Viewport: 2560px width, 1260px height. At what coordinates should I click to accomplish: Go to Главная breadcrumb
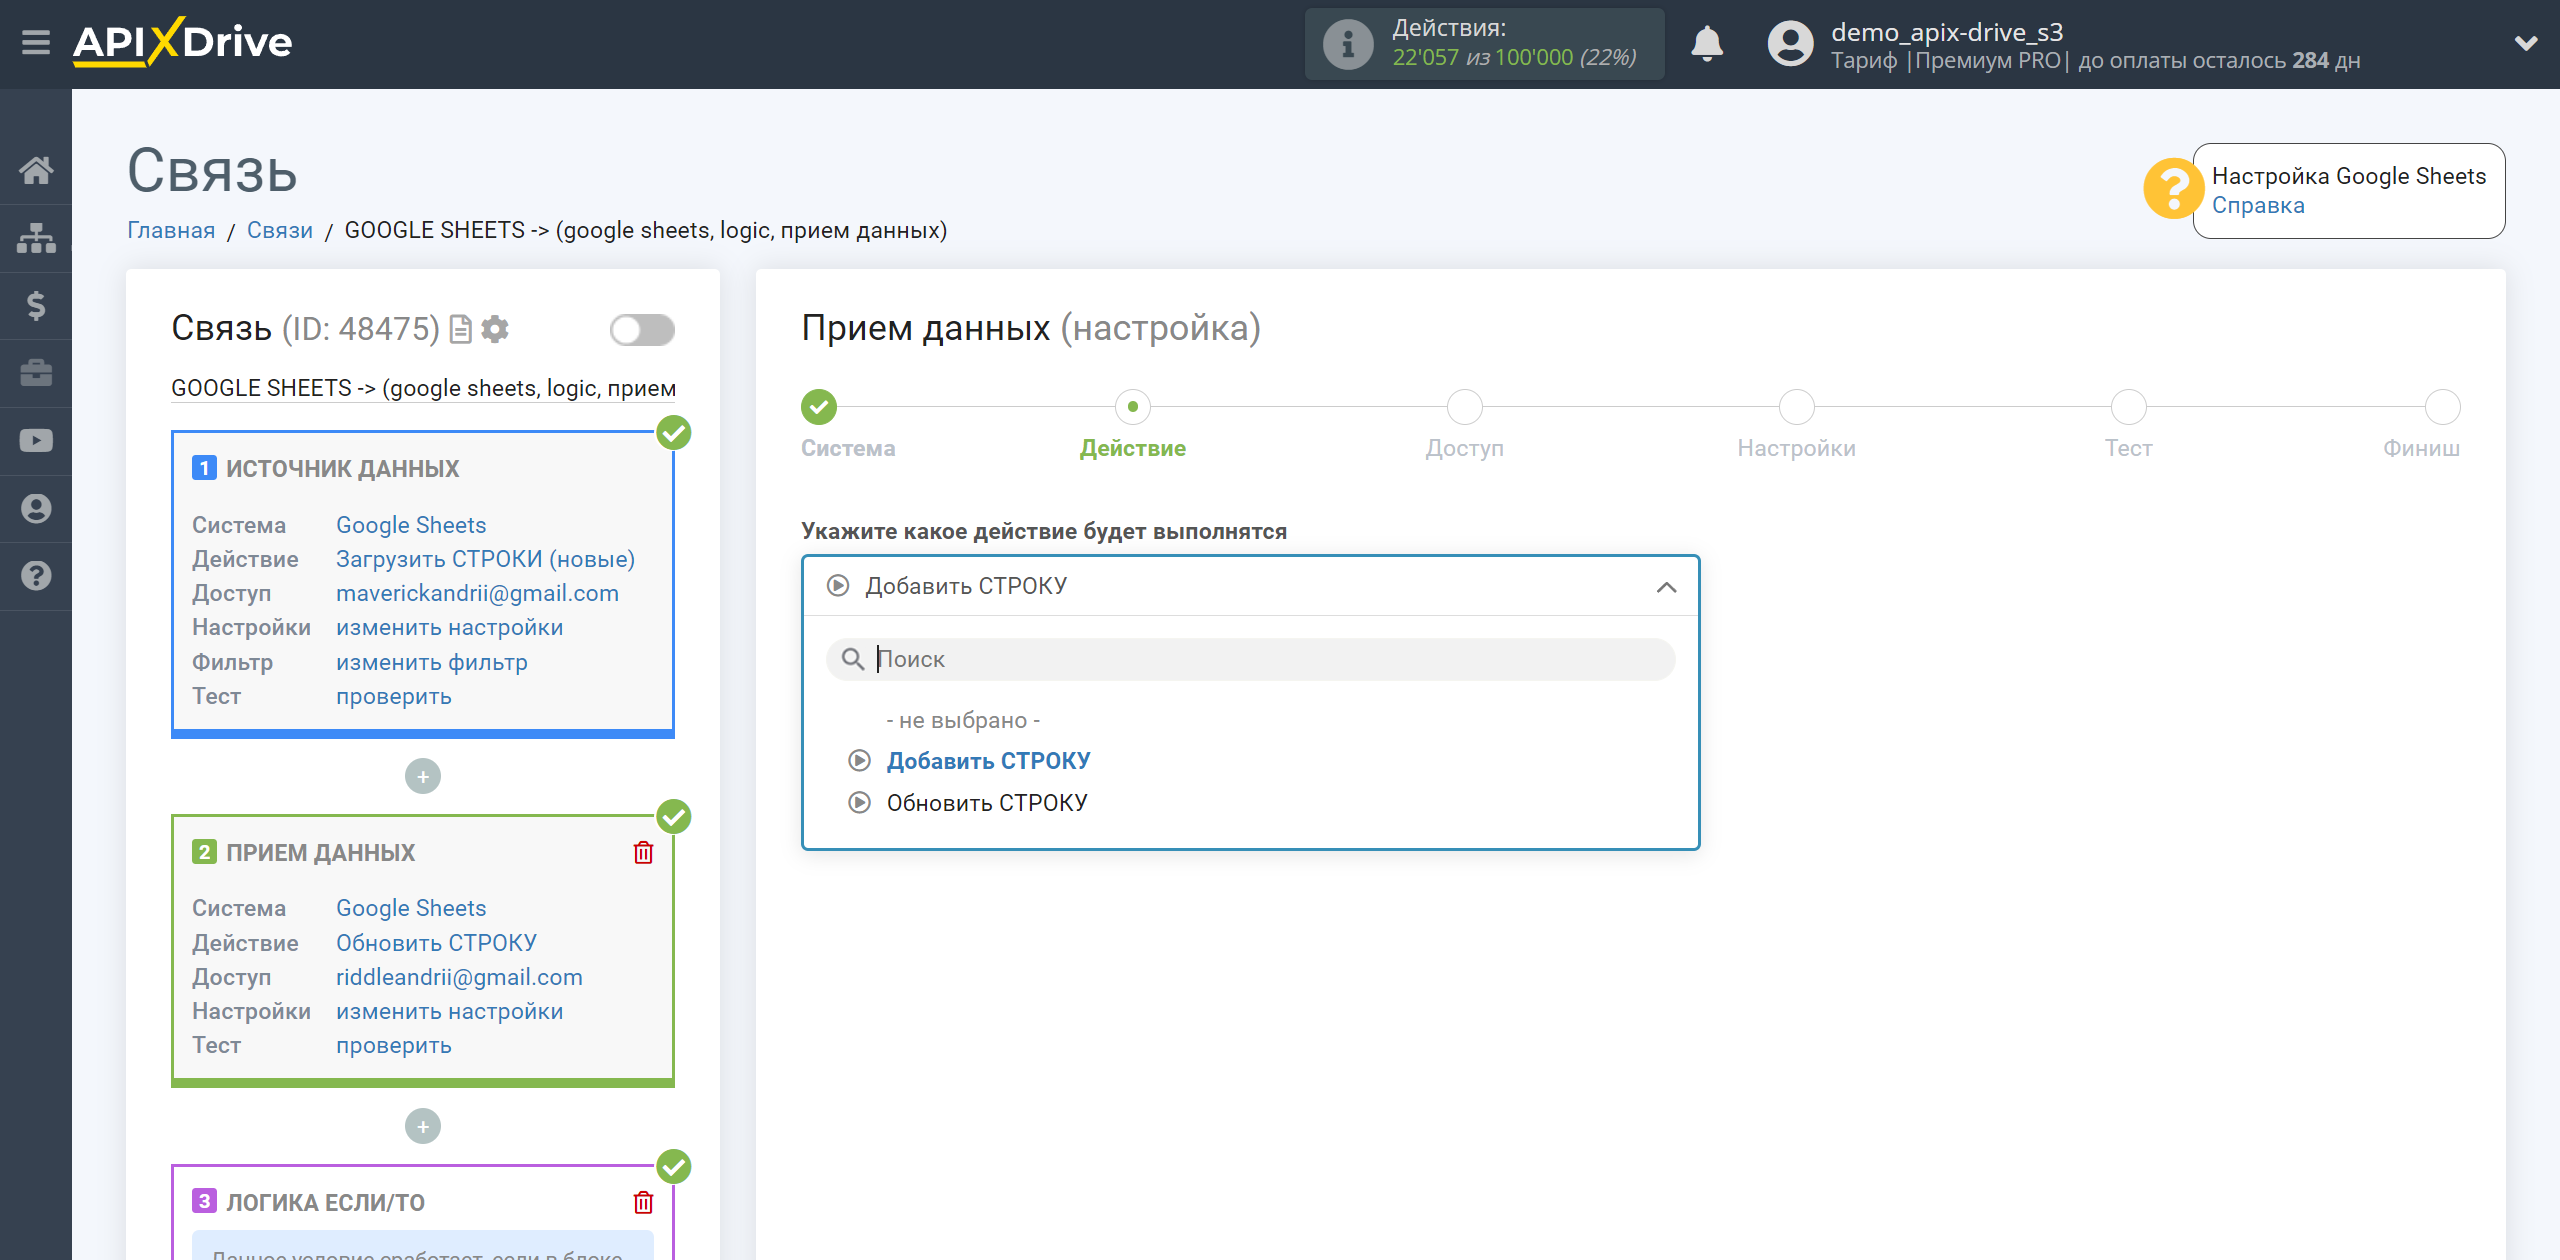171,230
